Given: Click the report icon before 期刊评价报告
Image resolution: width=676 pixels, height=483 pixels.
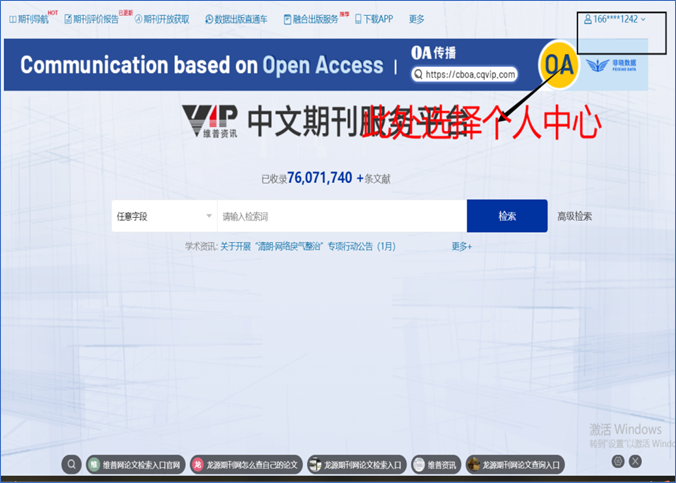Looking at the screenshot, I should [68, 19].
